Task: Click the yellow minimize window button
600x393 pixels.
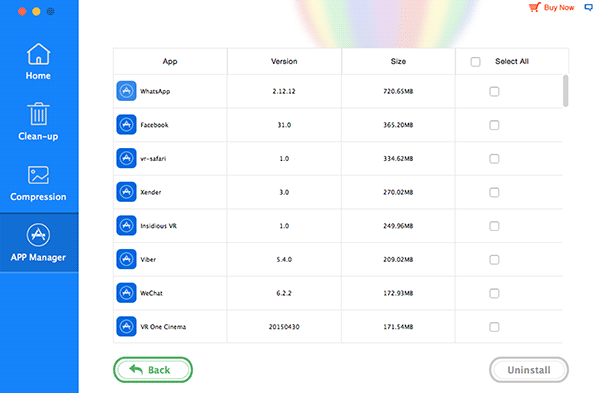Action: [36, 11]
